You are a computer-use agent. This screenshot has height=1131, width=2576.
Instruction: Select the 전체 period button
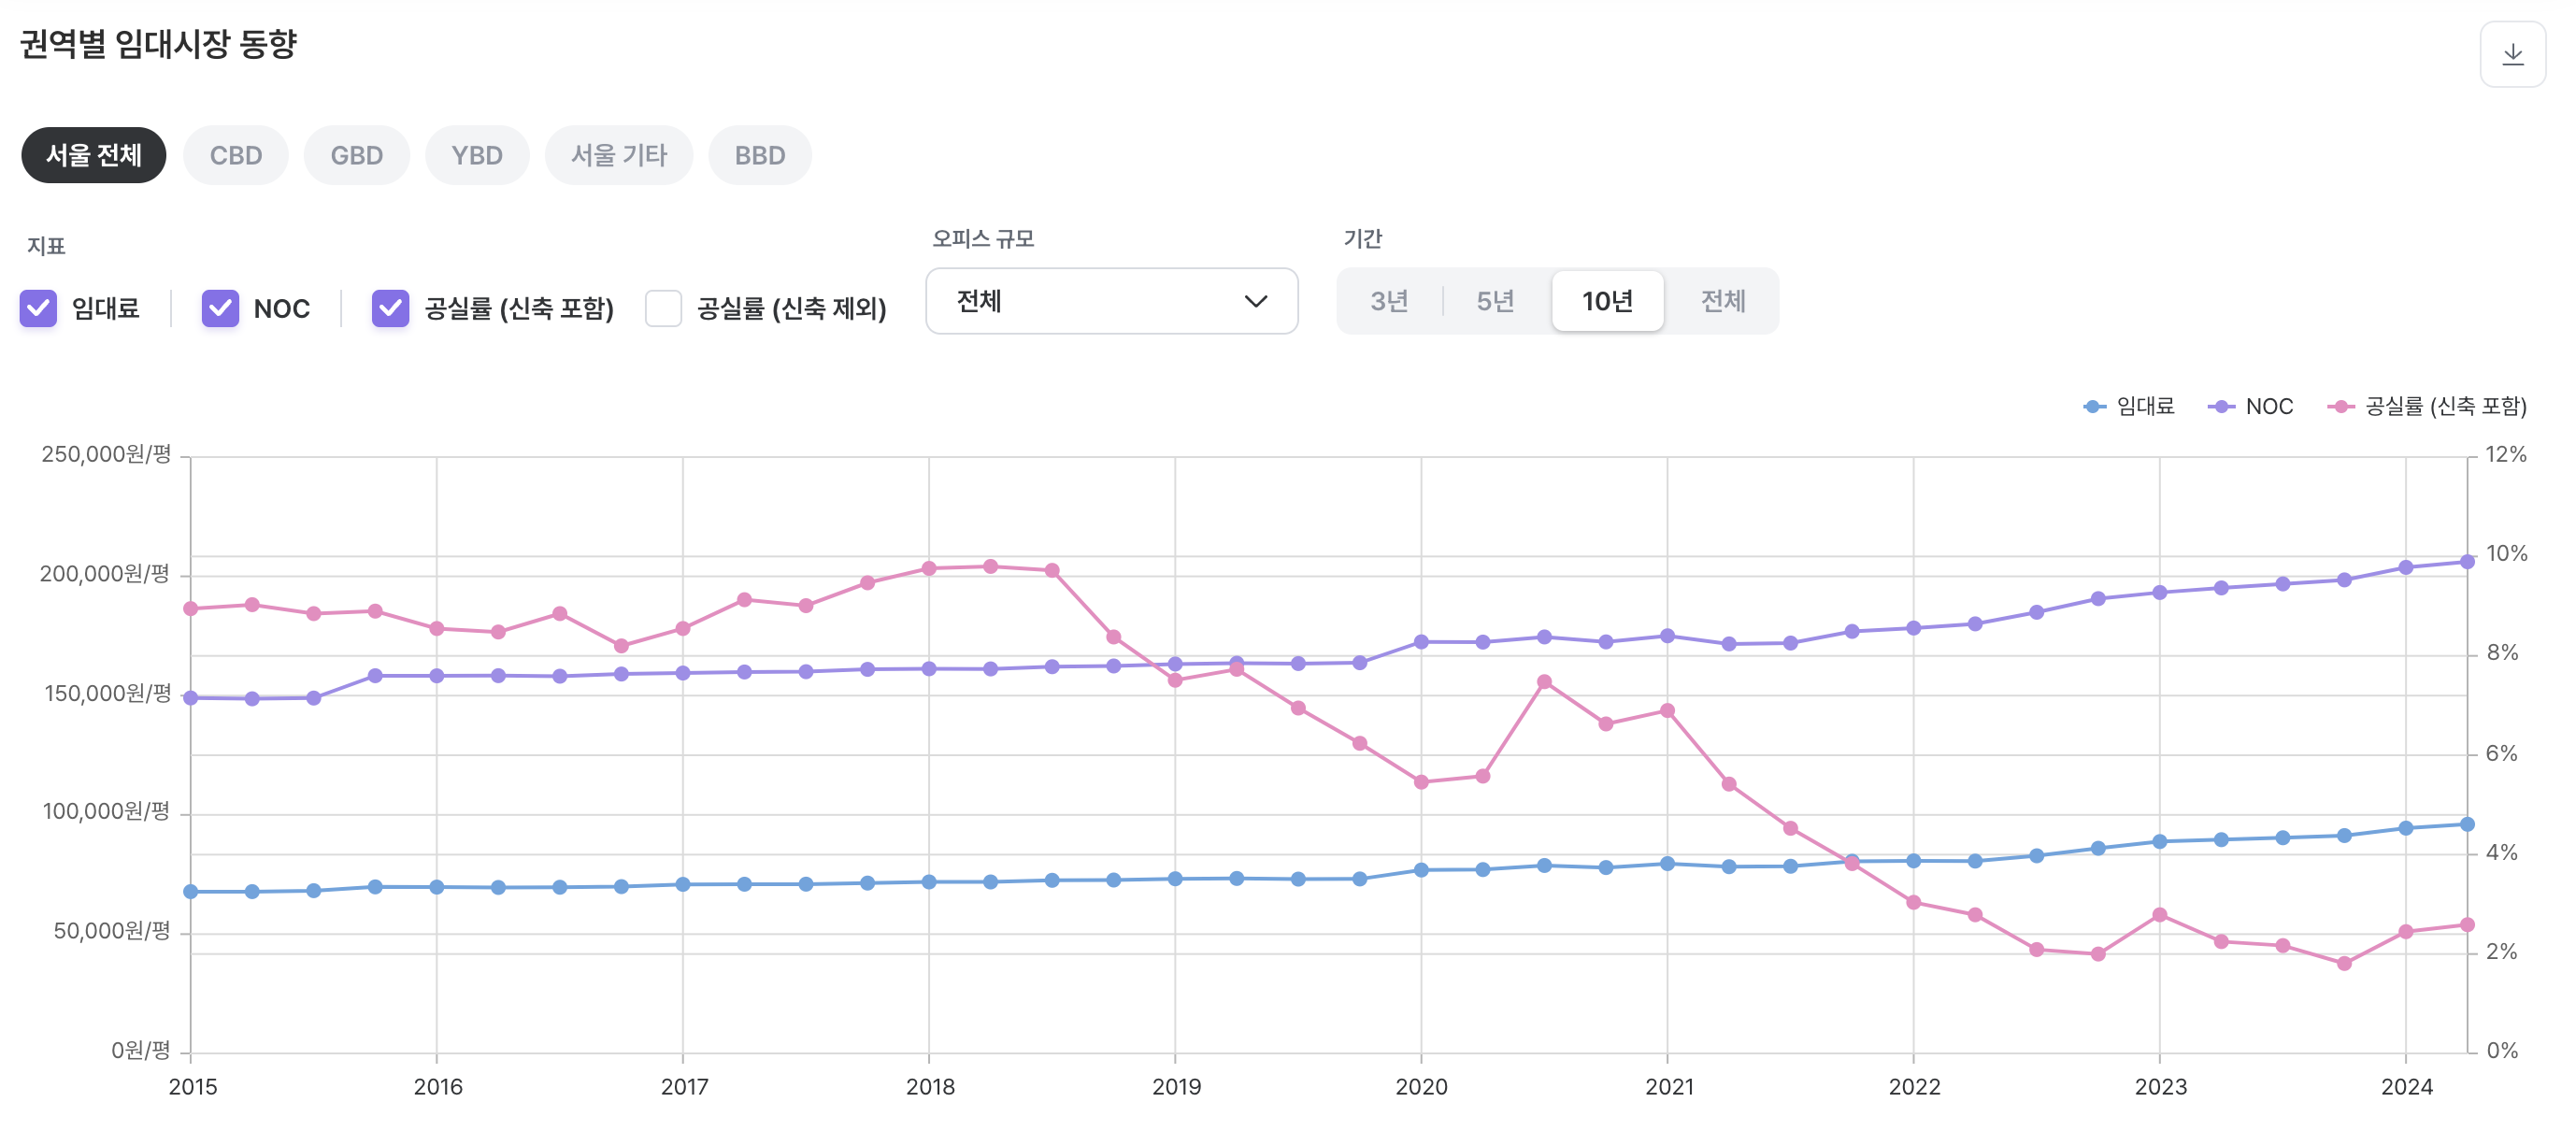coord(1722,301)
